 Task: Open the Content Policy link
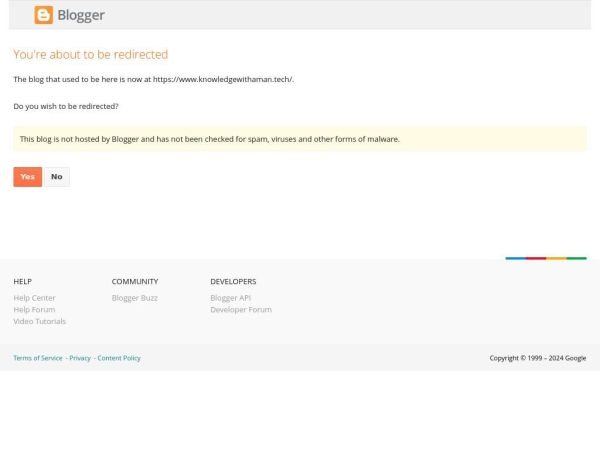click(x=119, y=358)
